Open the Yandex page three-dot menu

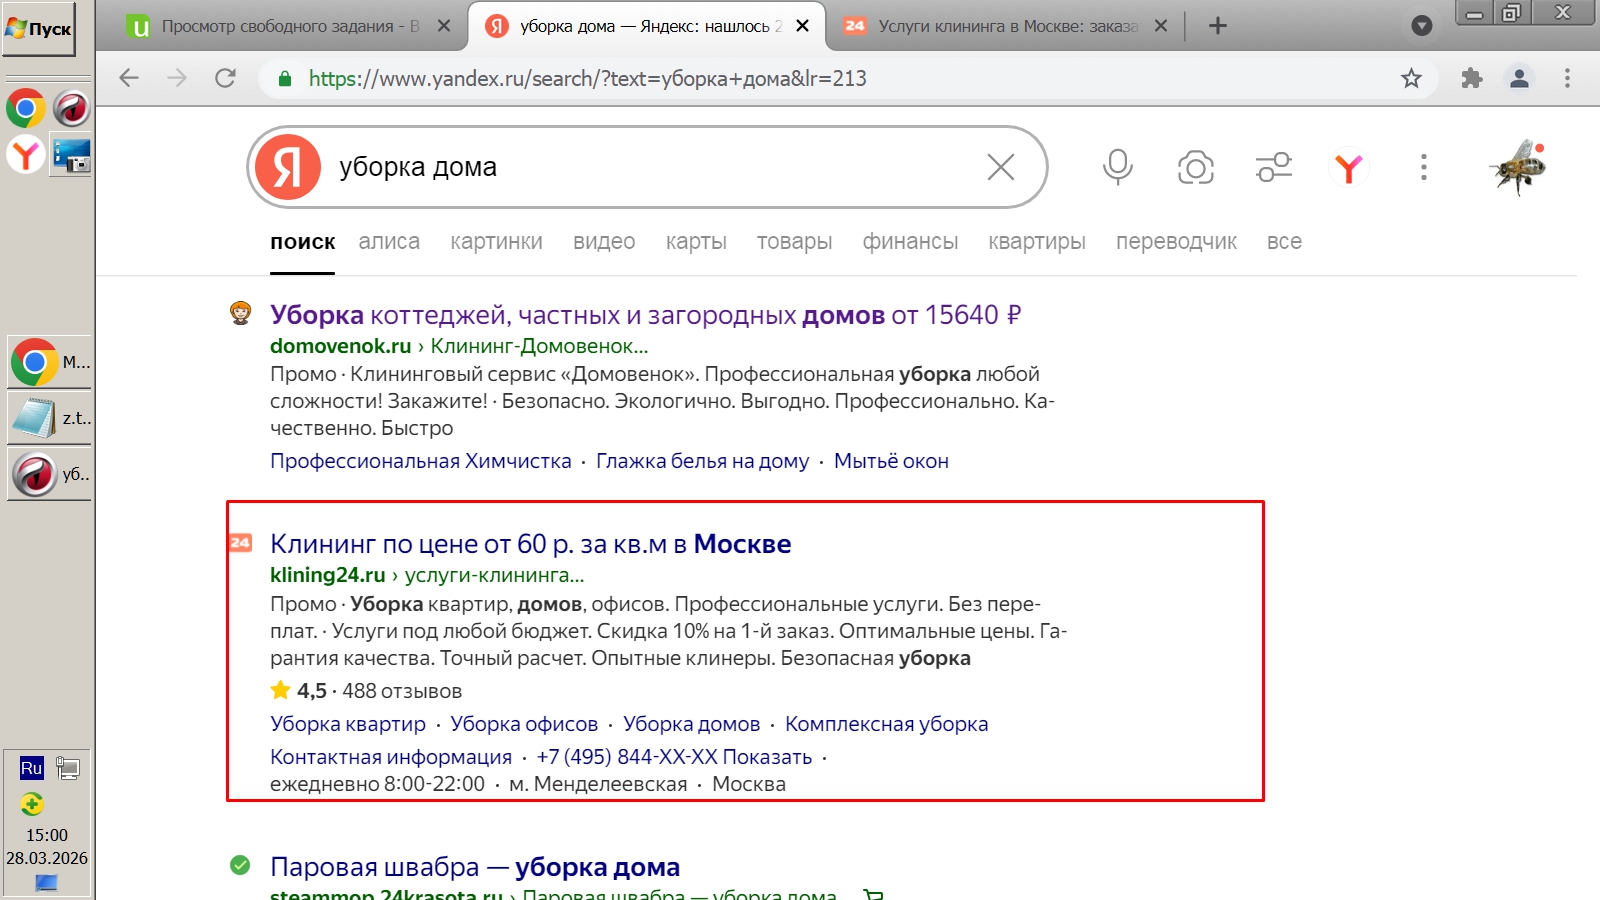[x=1424, y=167]
